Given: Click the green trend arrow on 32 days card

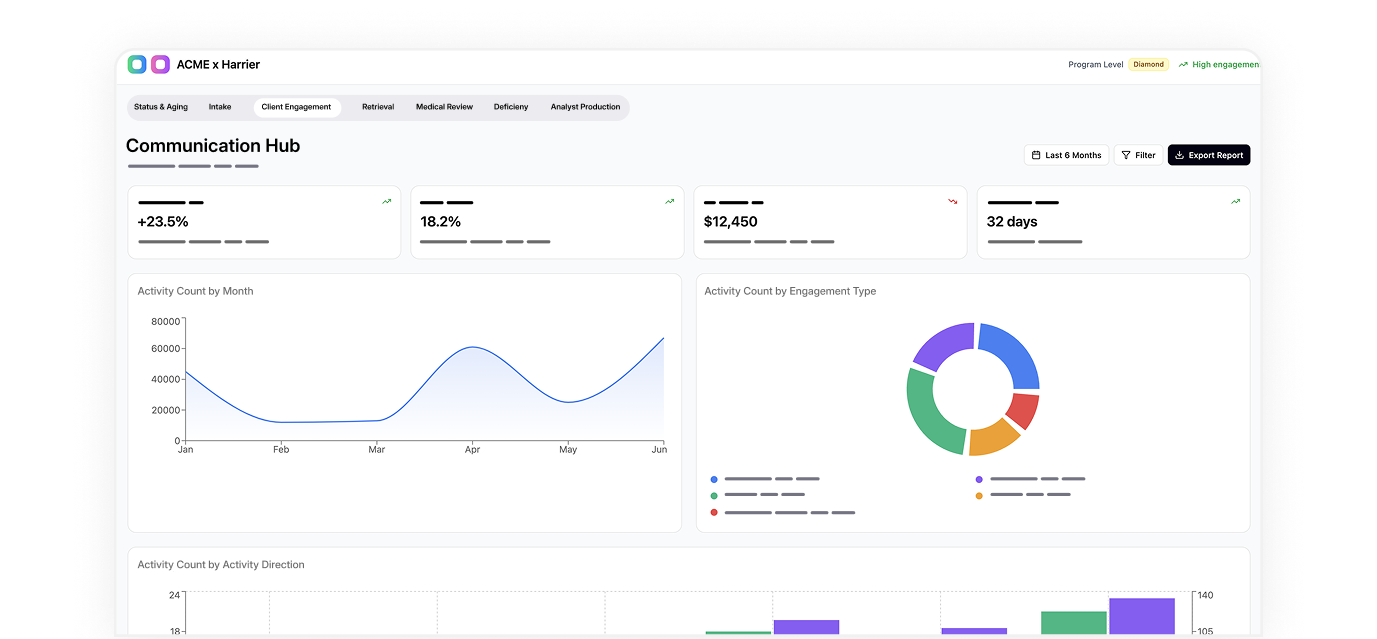Looking at the screenshot, I should (1236, 201).
